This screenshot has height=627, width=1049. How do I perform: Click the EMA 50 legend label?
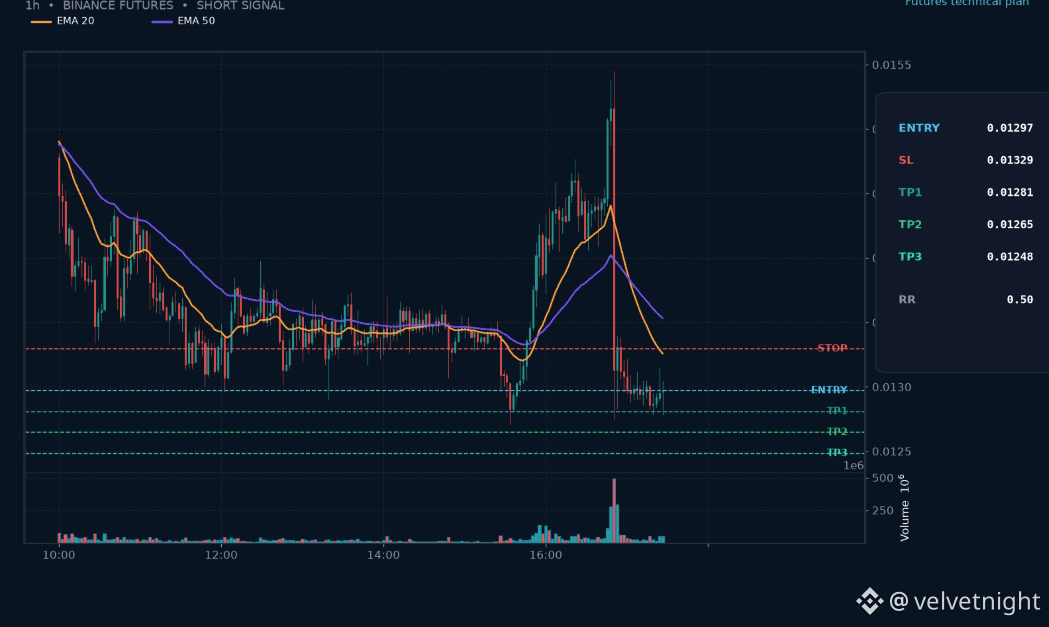tap(196, 21)
